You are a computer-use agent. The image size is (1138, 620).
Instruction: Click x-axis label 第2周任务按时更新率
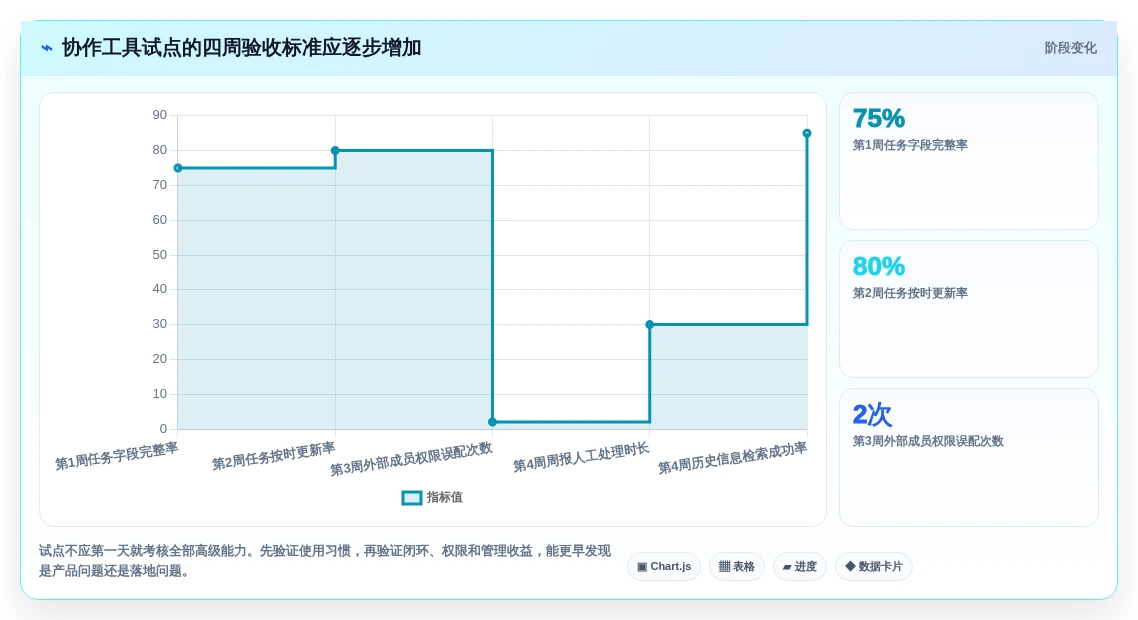[274, 456]
